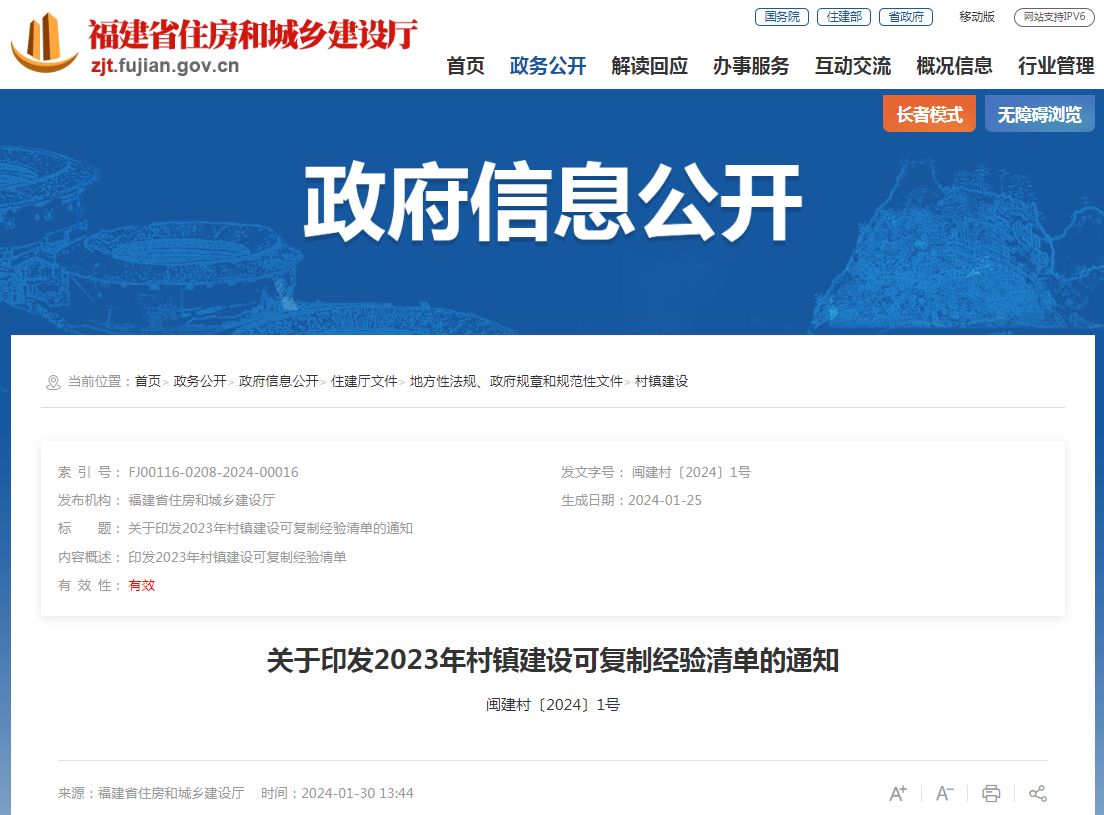Open 村镇建设 breadcrumb link
The image size is (1104, 815).
pyautogui.click(x=661, y=381)
